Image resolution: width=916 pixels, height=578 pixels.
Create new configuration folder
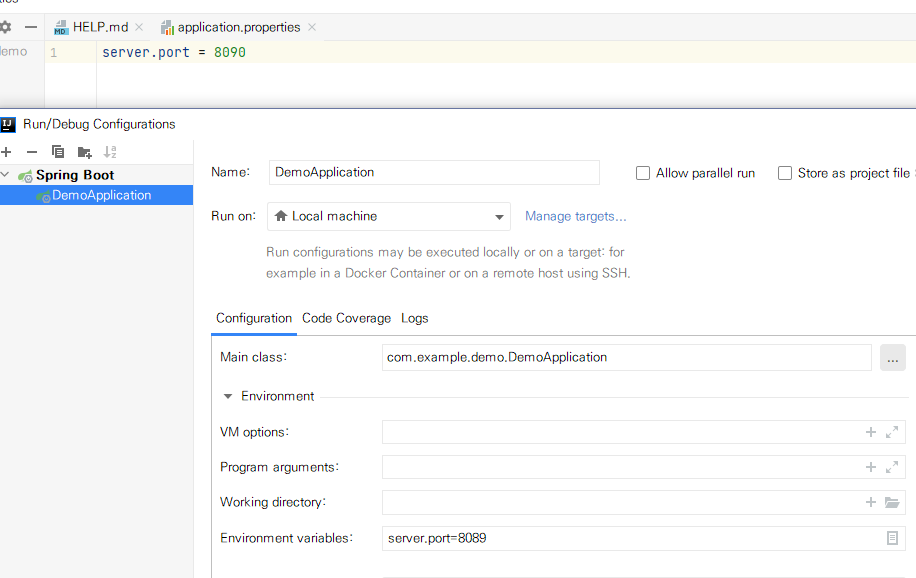tap(85, 153)
